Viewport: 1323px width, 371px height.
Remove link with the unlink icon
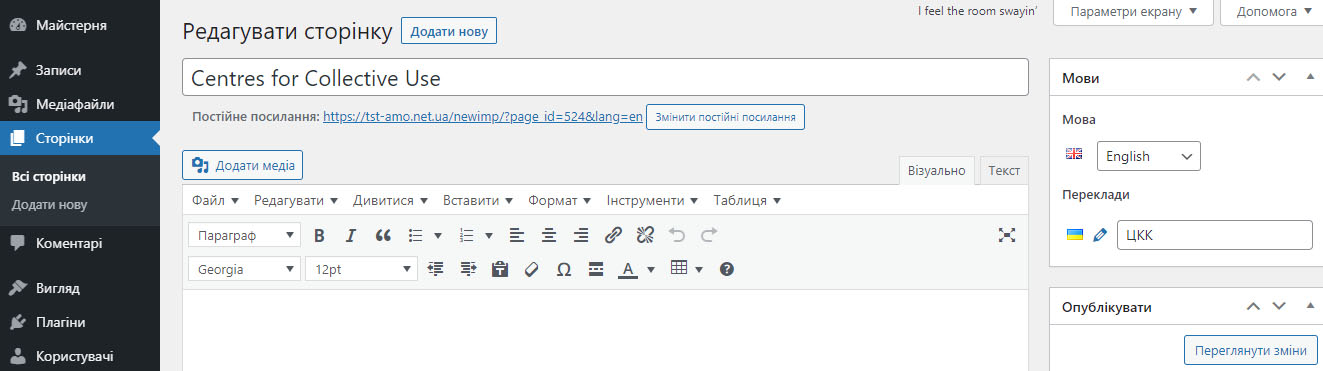point(645,236)
